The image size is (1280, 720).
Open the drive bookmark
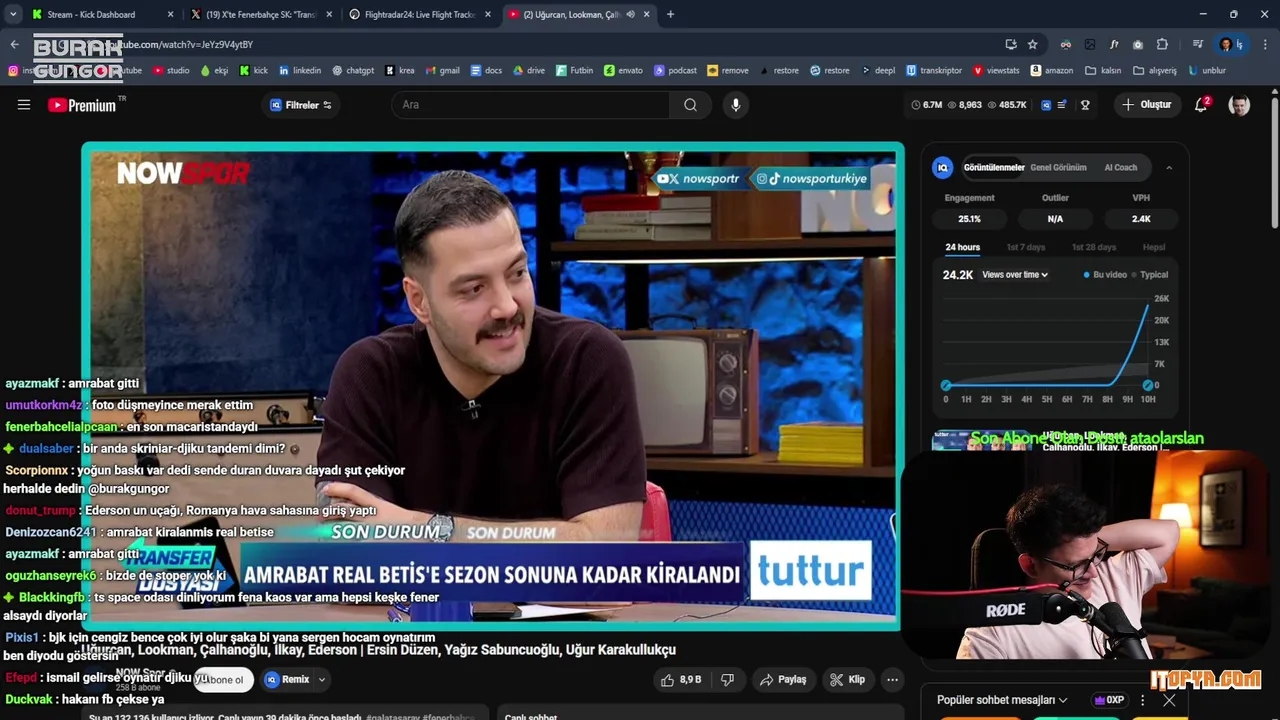(529, 71)
